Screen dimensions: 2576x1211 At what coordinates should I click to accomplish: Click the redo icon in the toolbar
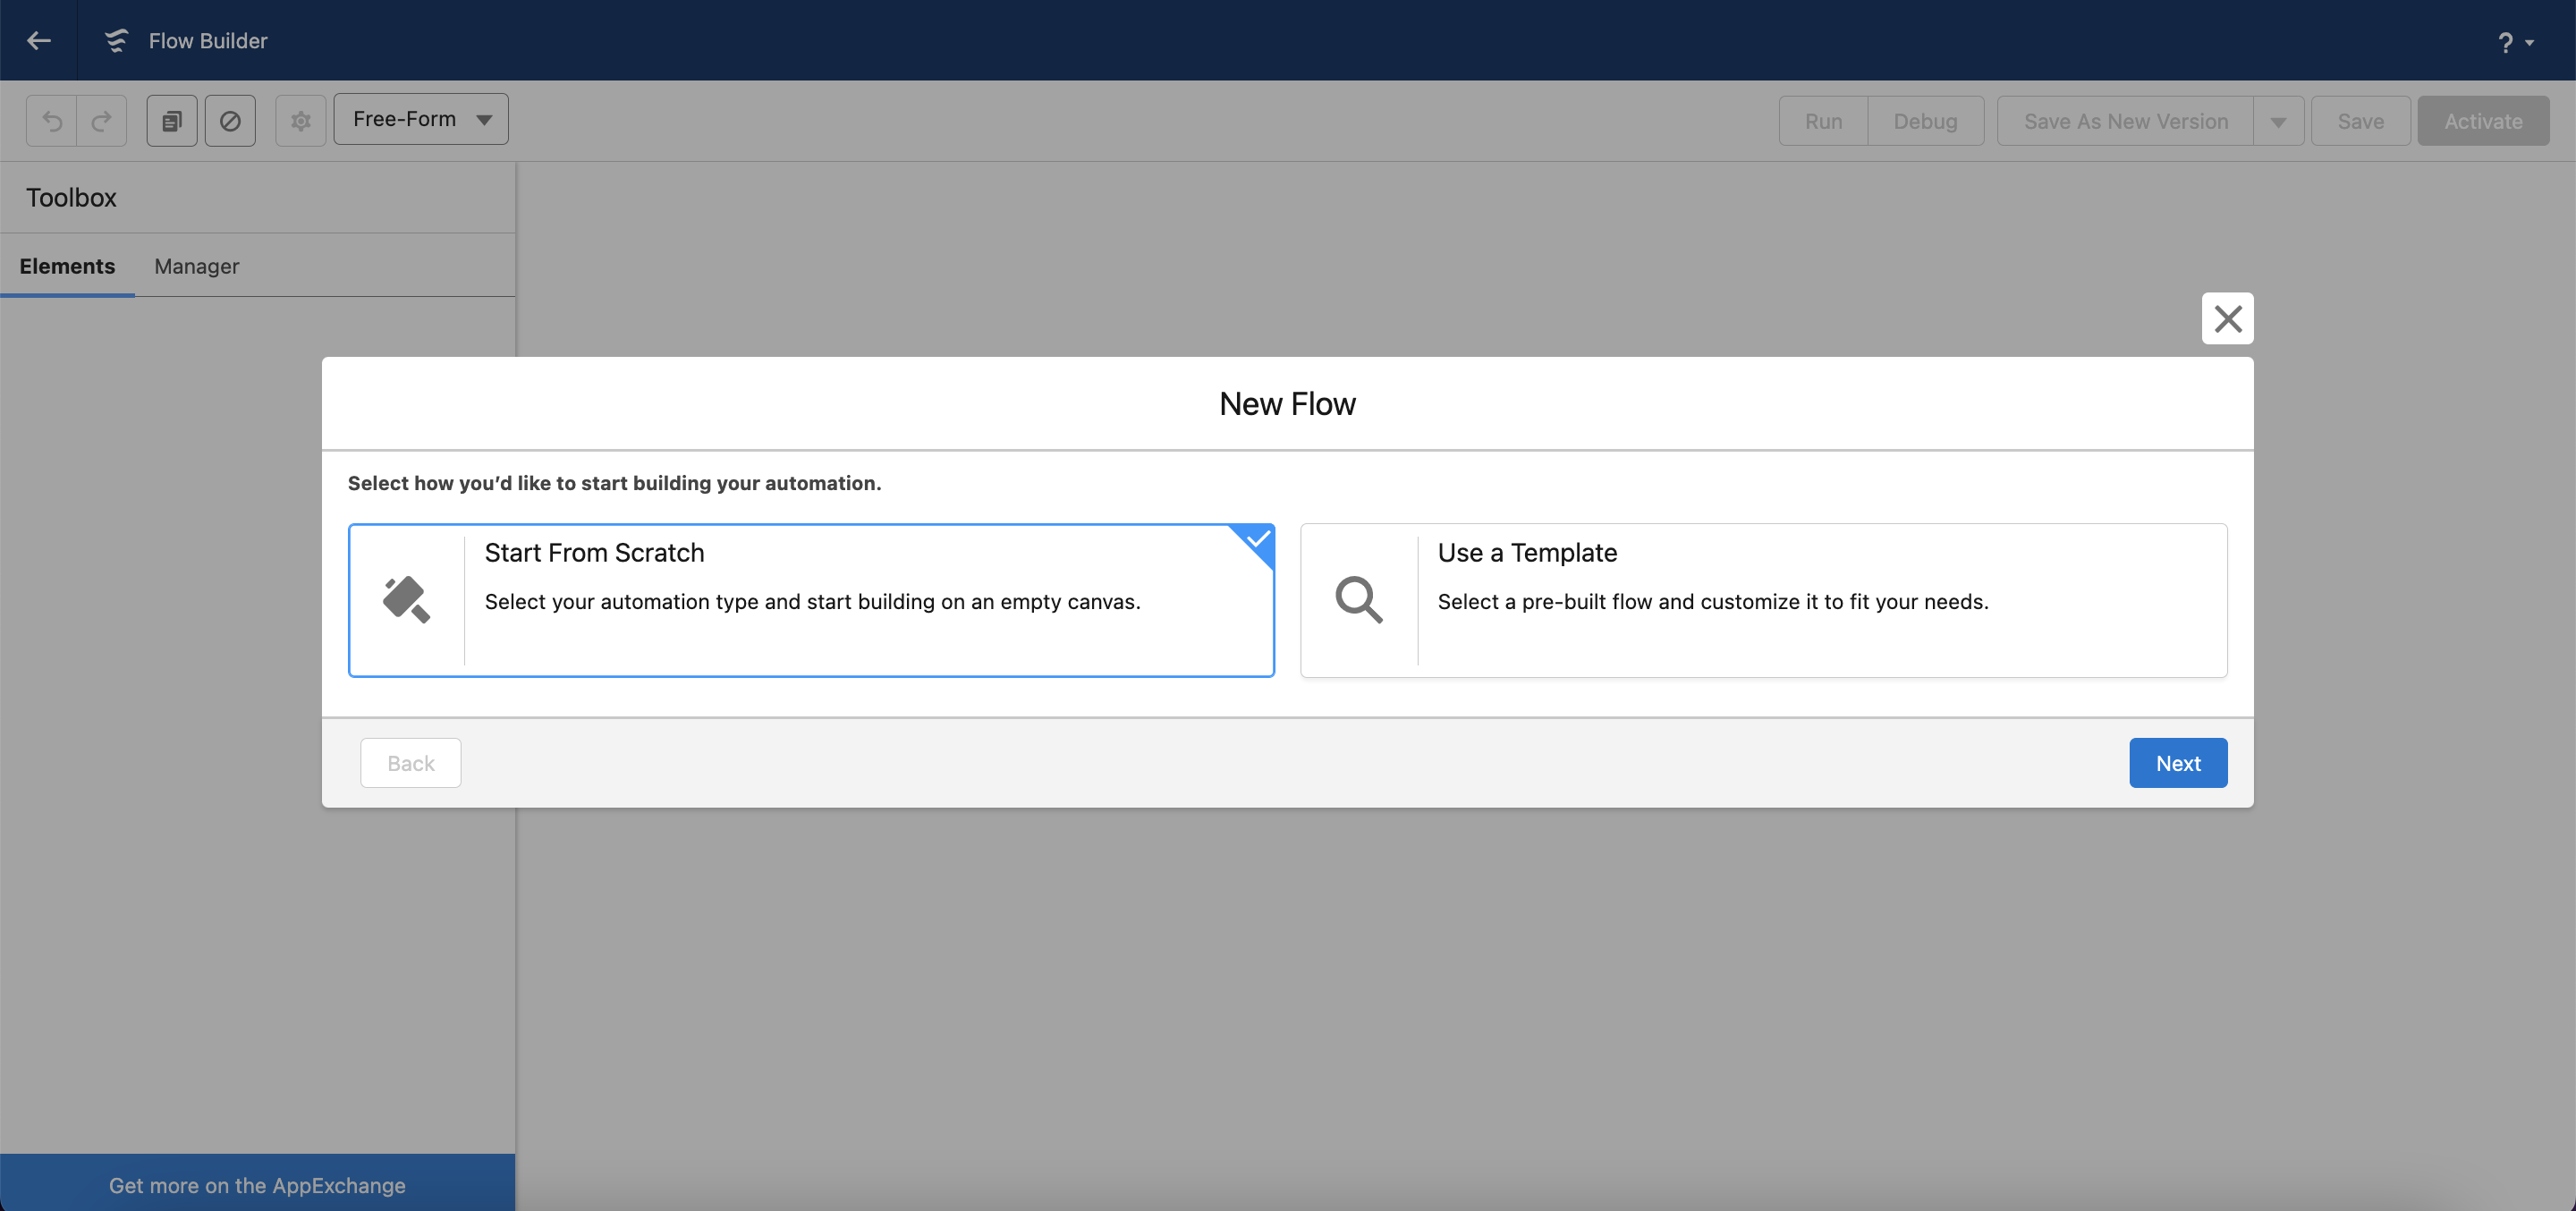tap(101, 120)
